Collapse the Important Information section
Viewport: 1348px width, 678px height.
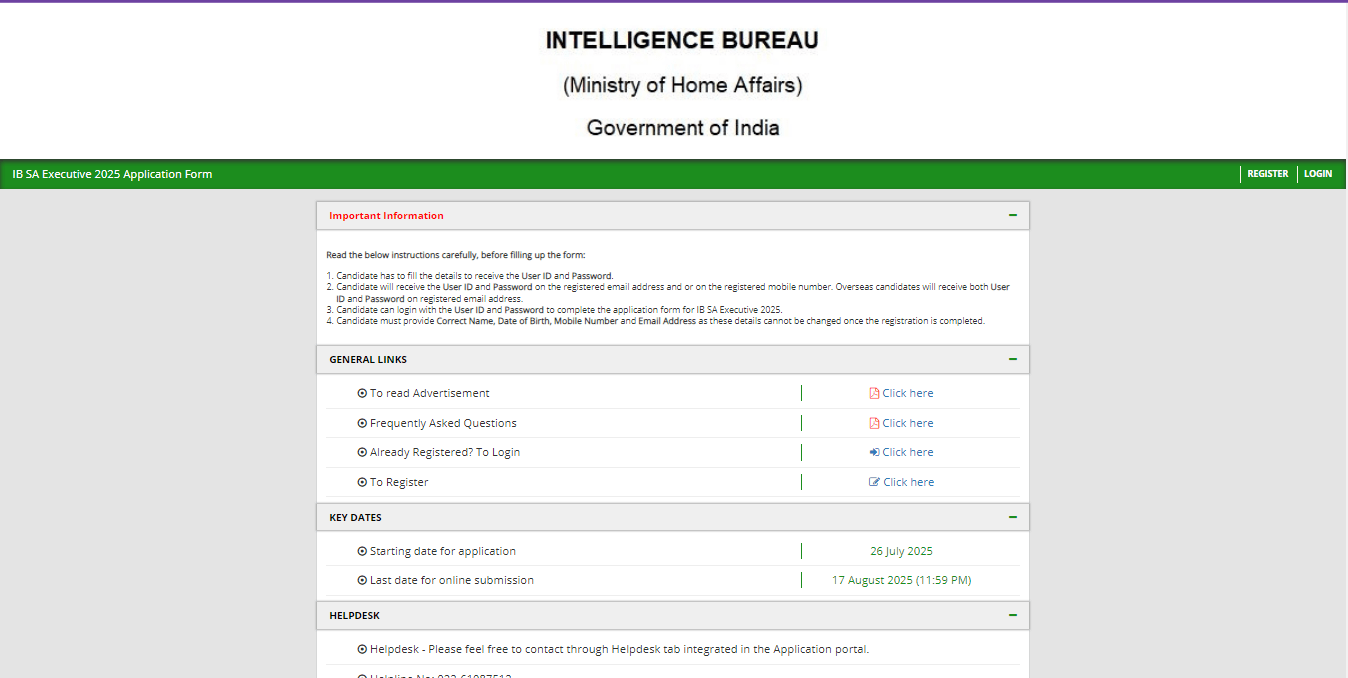(1014, 214)
